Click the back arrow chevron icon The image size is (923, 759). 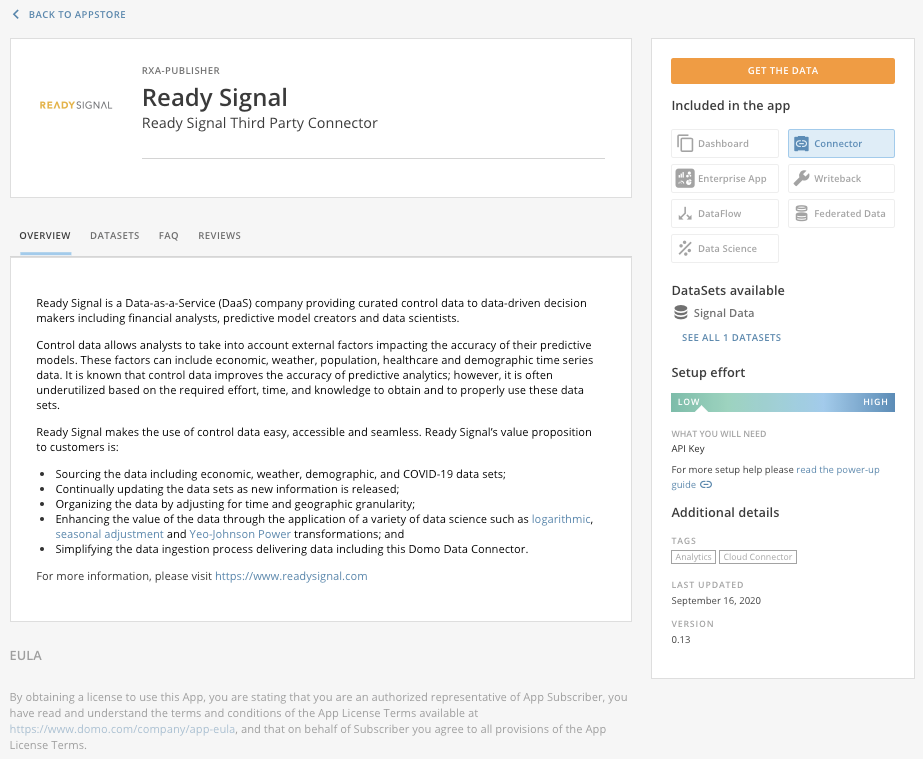click(16, 15)
